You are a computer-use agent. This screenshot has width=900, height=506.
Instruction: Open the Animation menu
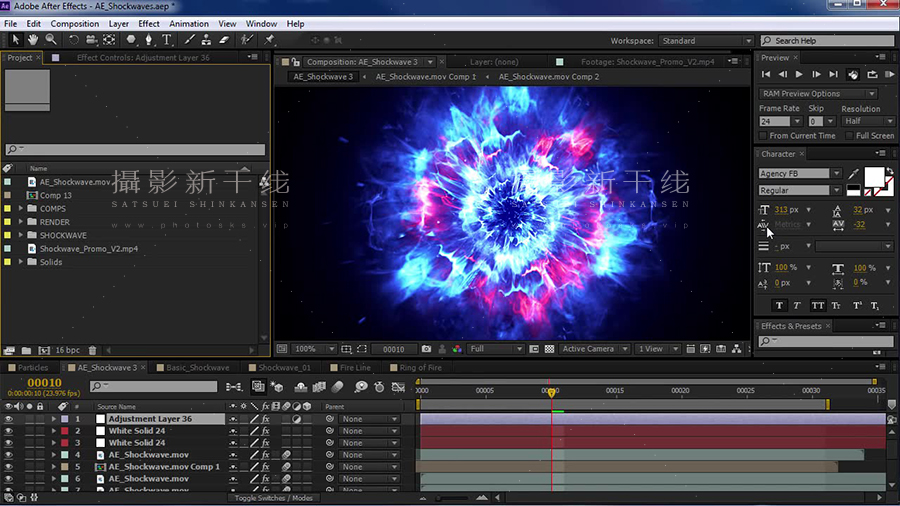(x=189, y=24)
